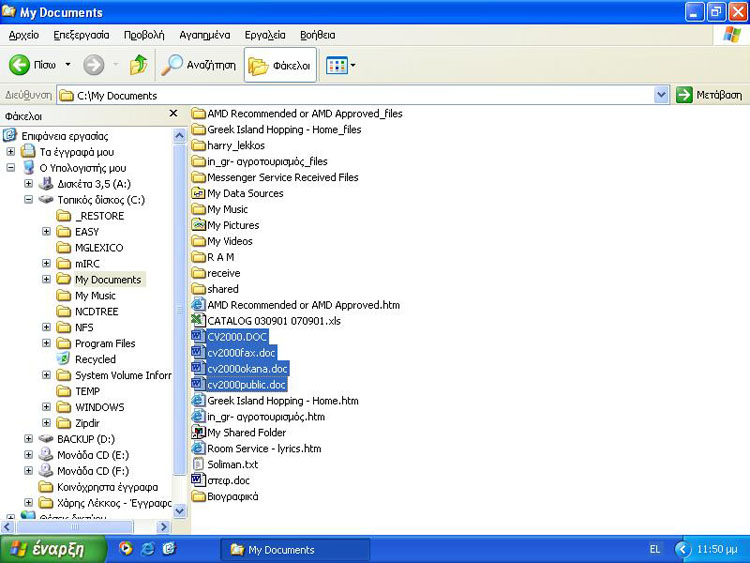Select the Soliman.txt text file icon

(x=199, y=464)
